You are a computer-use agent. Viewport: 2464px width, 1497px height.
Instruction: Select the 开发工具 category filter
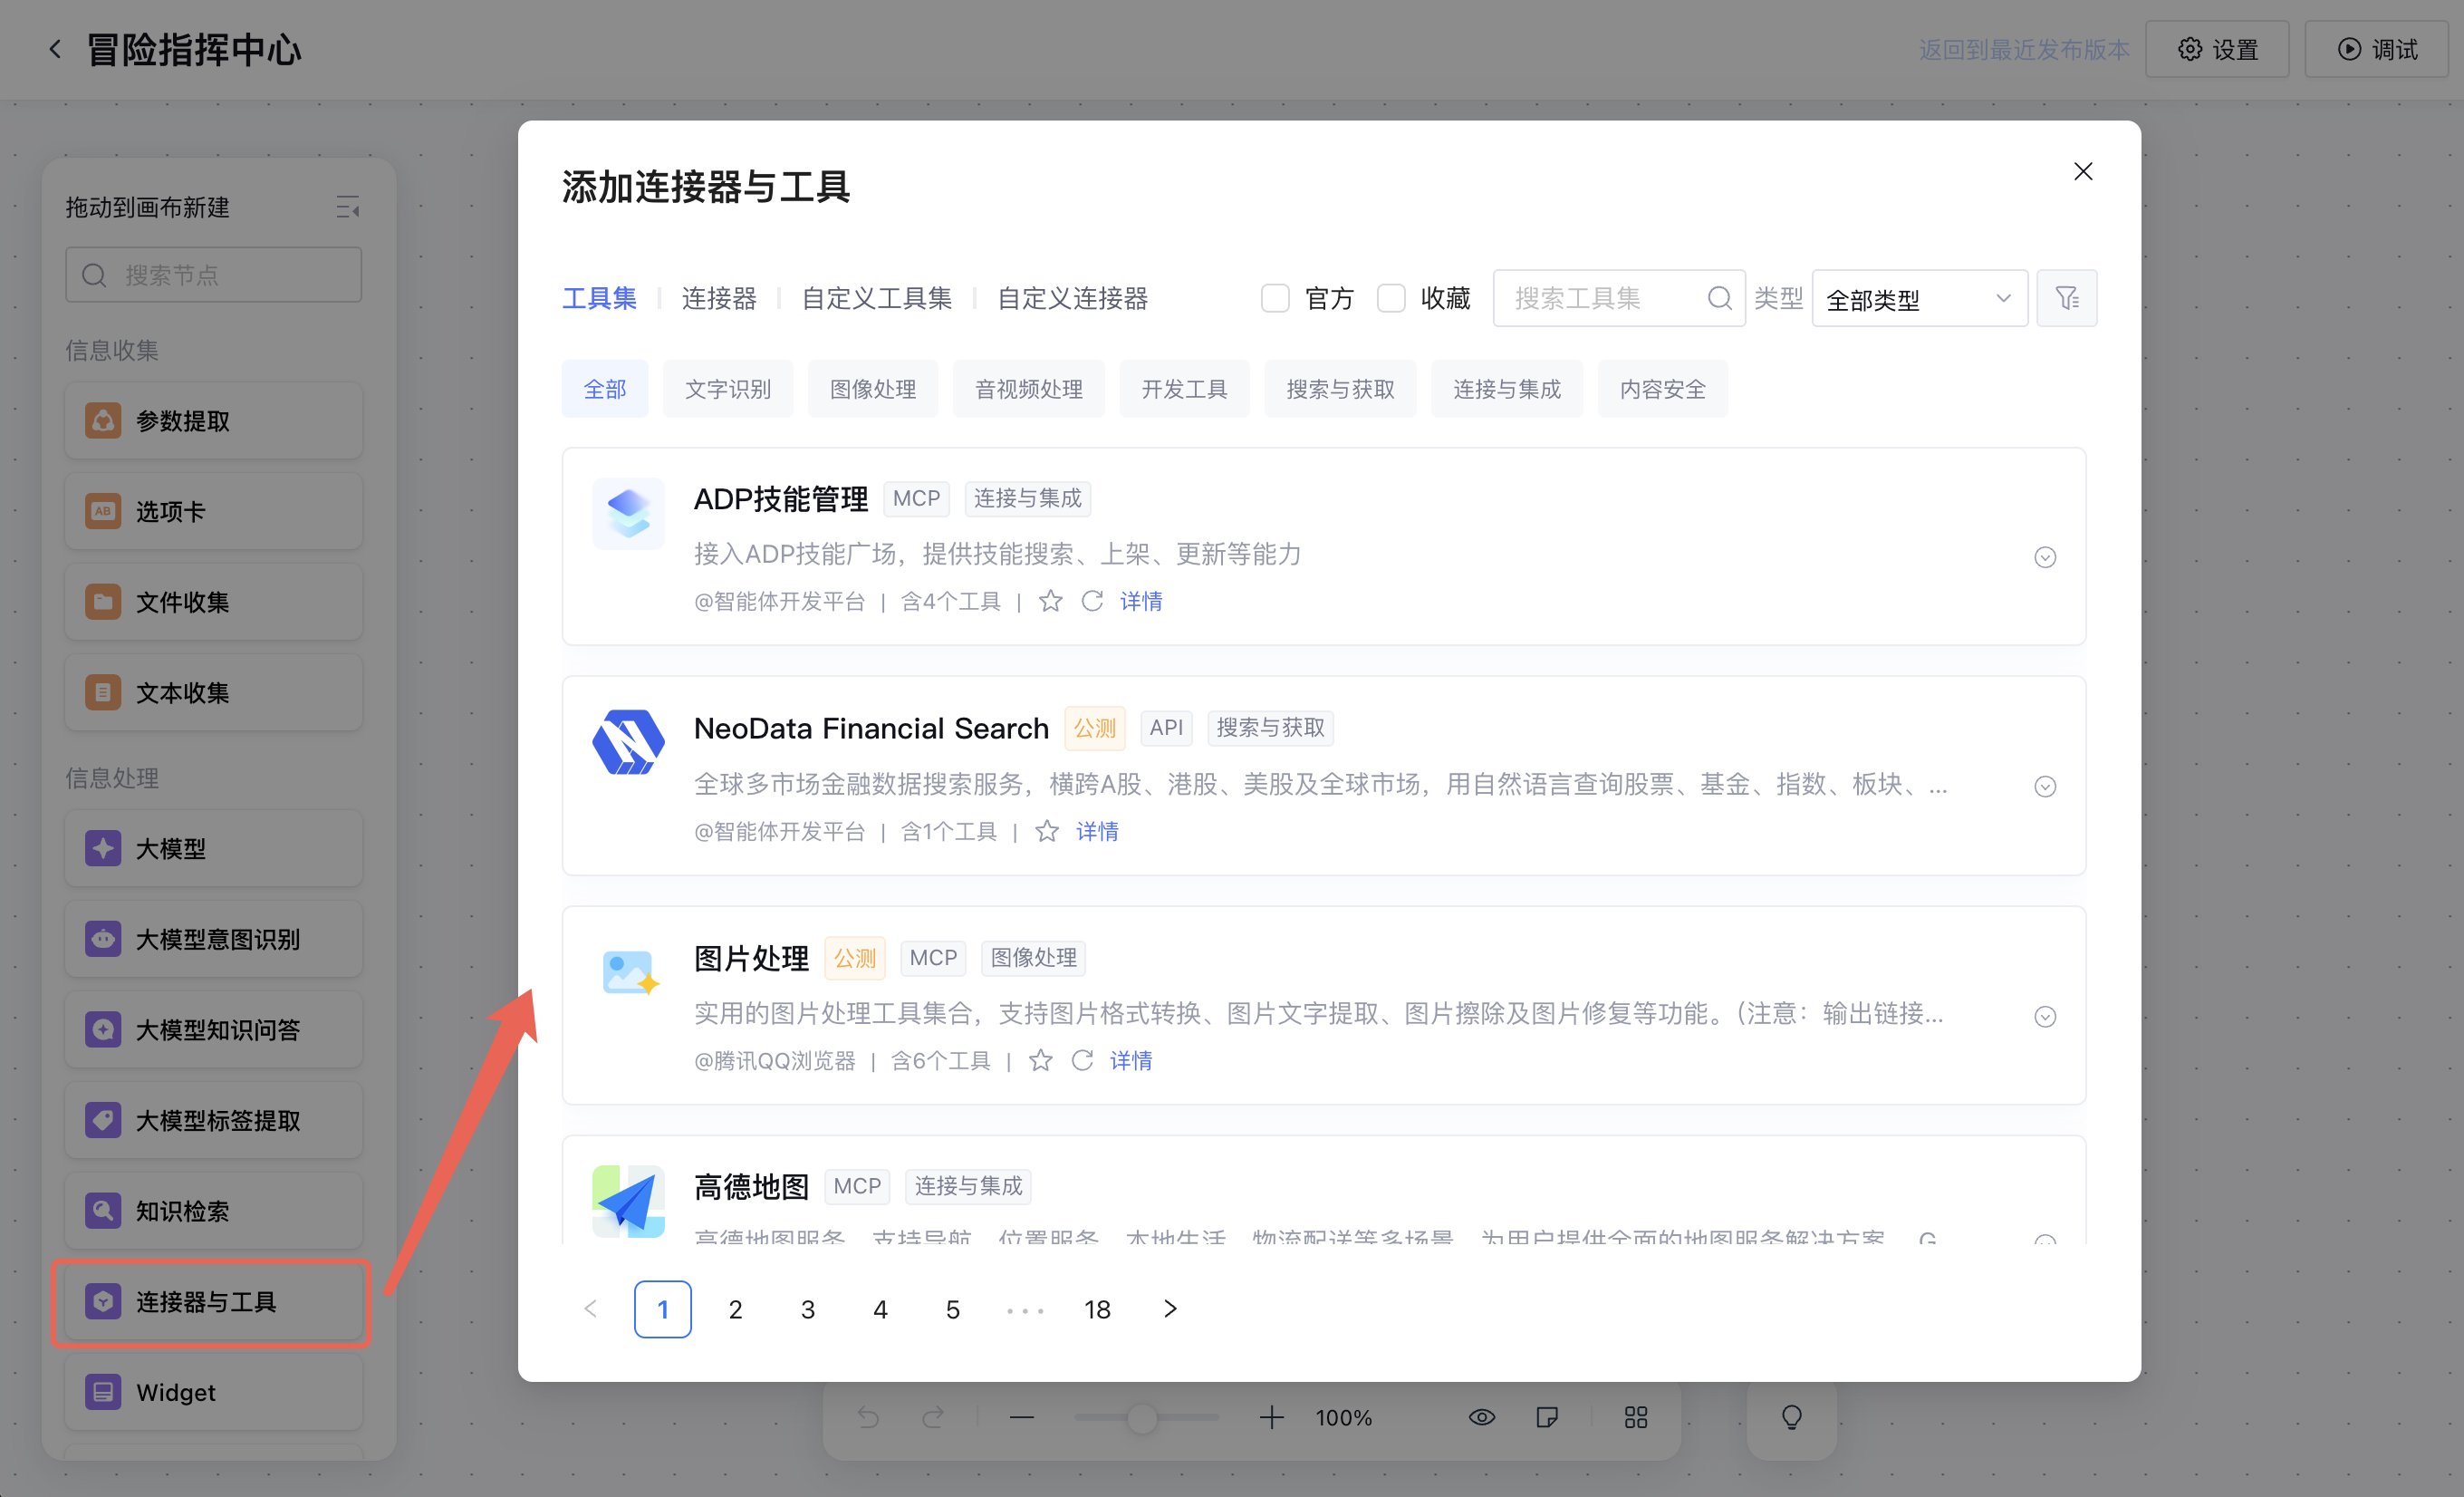(1184, 389)
